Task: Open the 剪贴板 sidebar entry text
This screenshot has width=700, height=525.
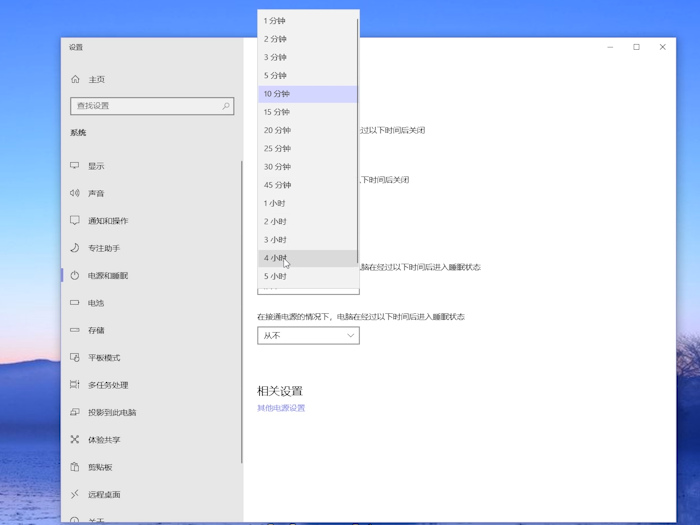Action: point(100,467)
